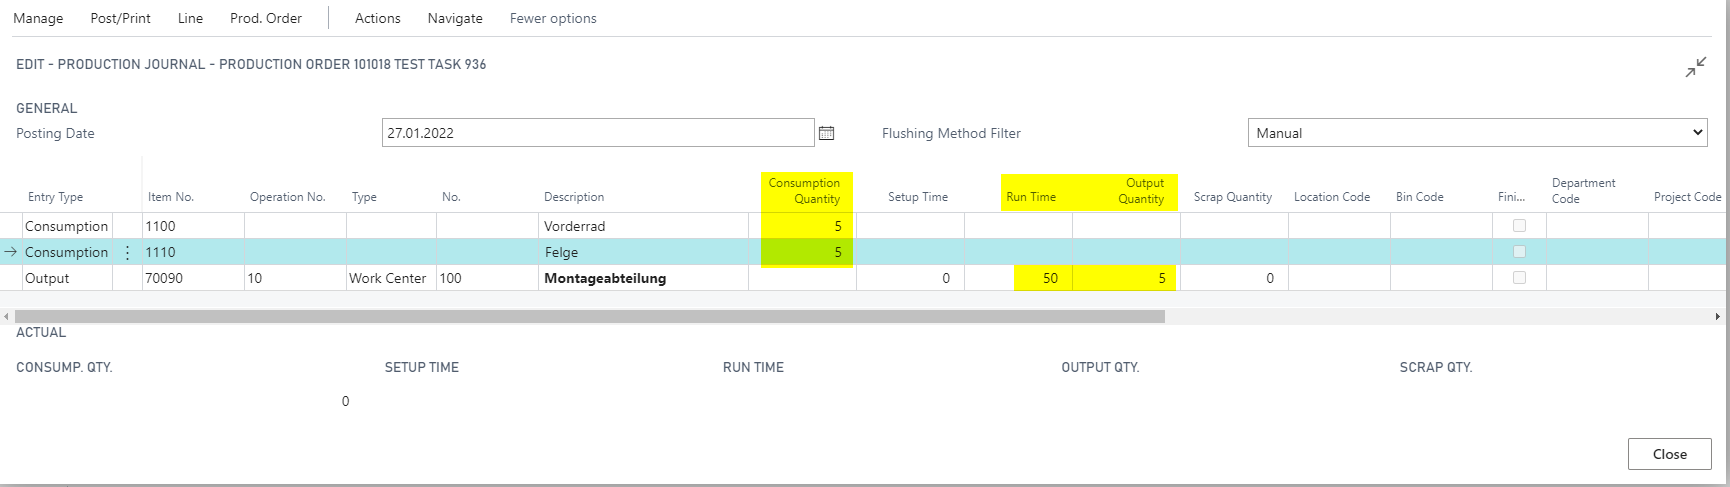Open the Actions menu
The height and width of the screenshot is (487, 1730).
(377, 18)
